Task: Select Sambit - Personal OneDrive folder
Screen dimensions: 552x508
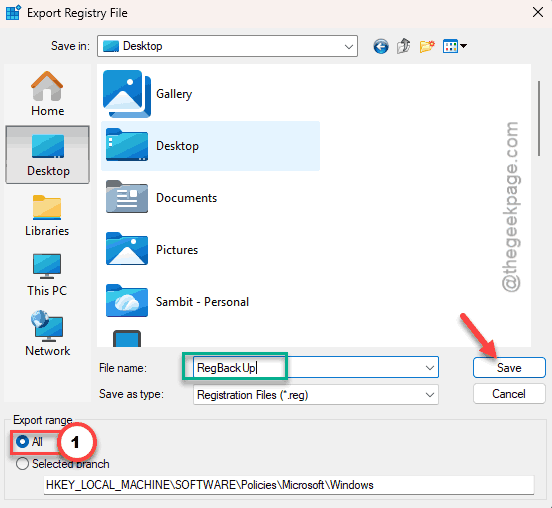Action: 178,301
